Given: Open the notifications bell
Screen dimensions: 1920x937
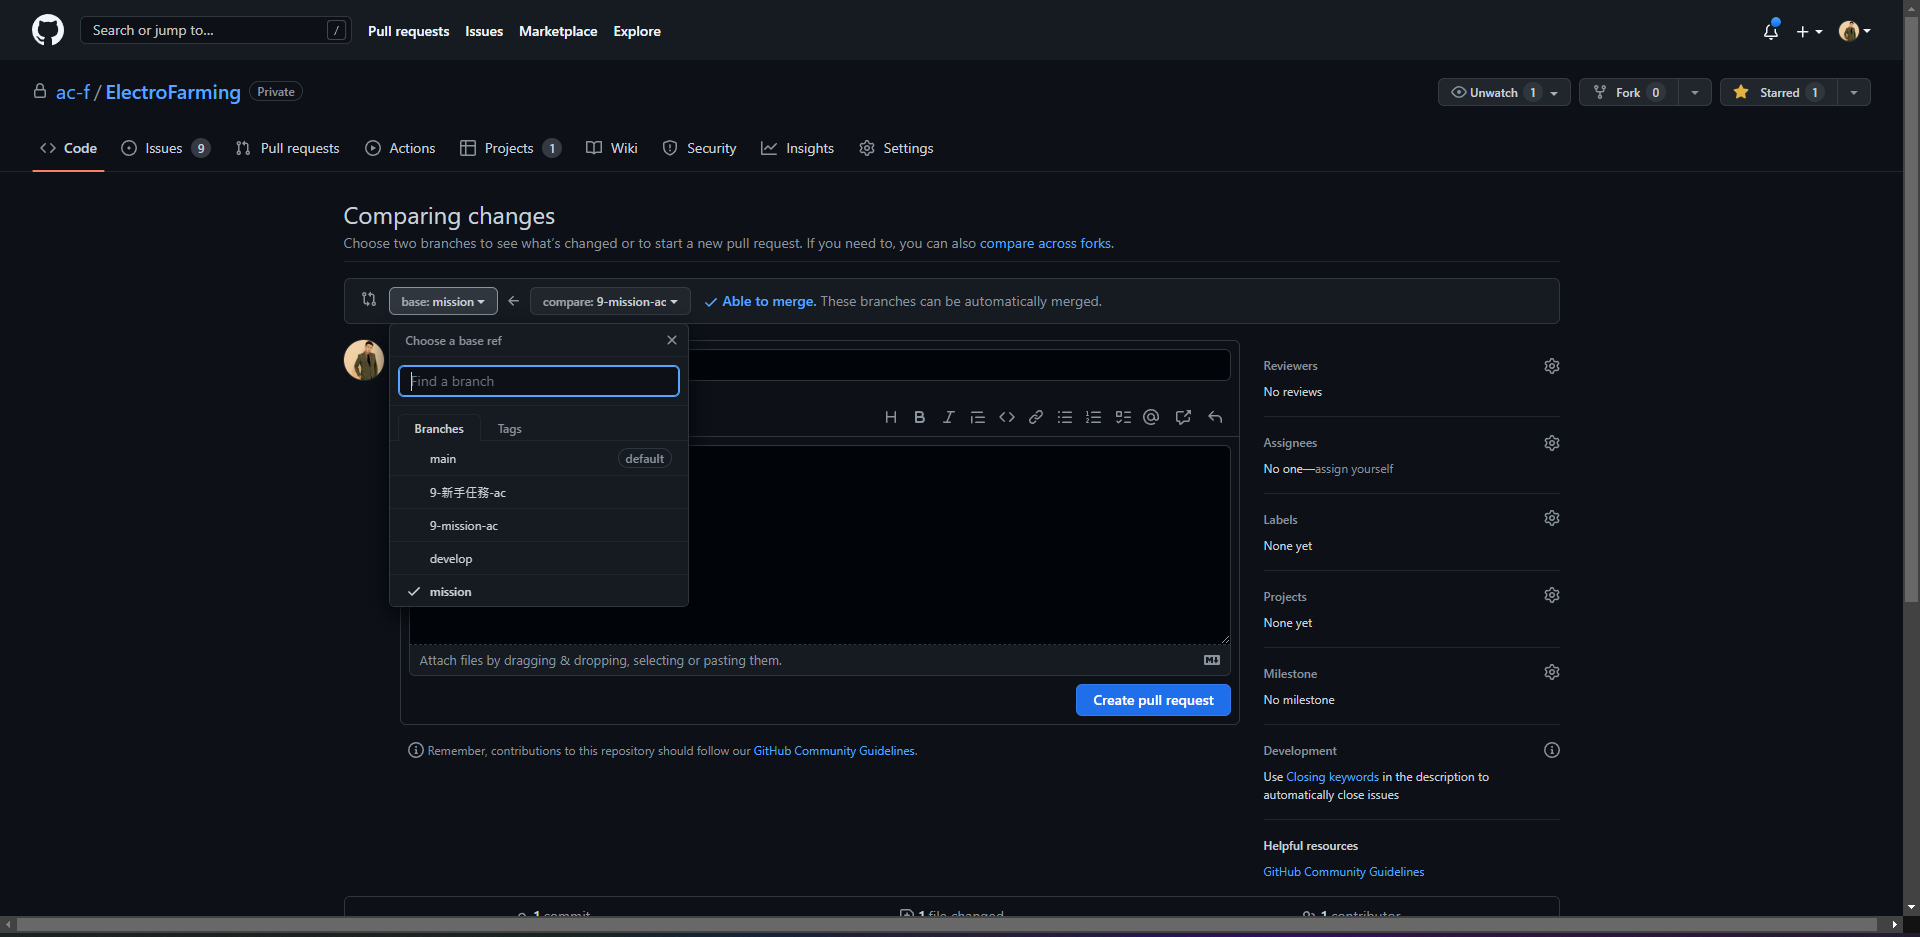Looking at the screenshot, I should pyautogui.click(x=1771, y=31).
